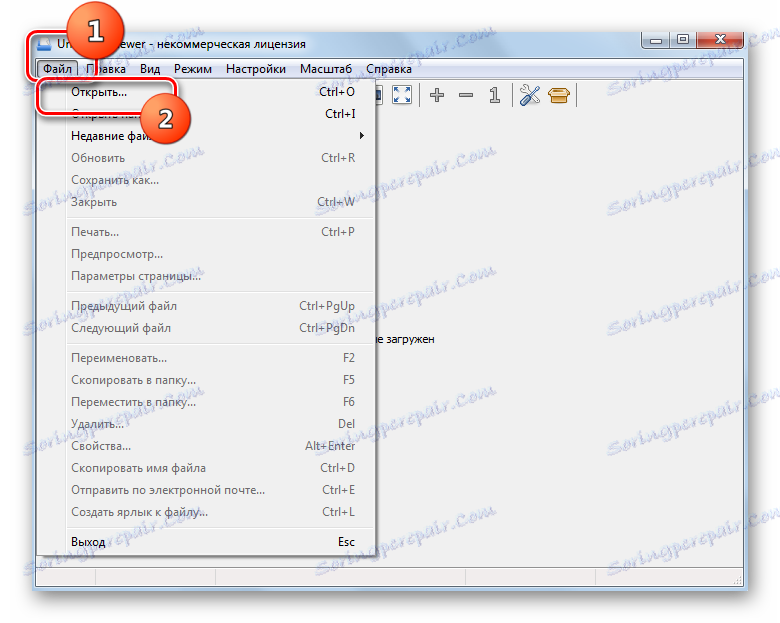
Task: Expand the Недавние файлы submenu arrow
Action: pyautogui.click(x=362, y=135)
